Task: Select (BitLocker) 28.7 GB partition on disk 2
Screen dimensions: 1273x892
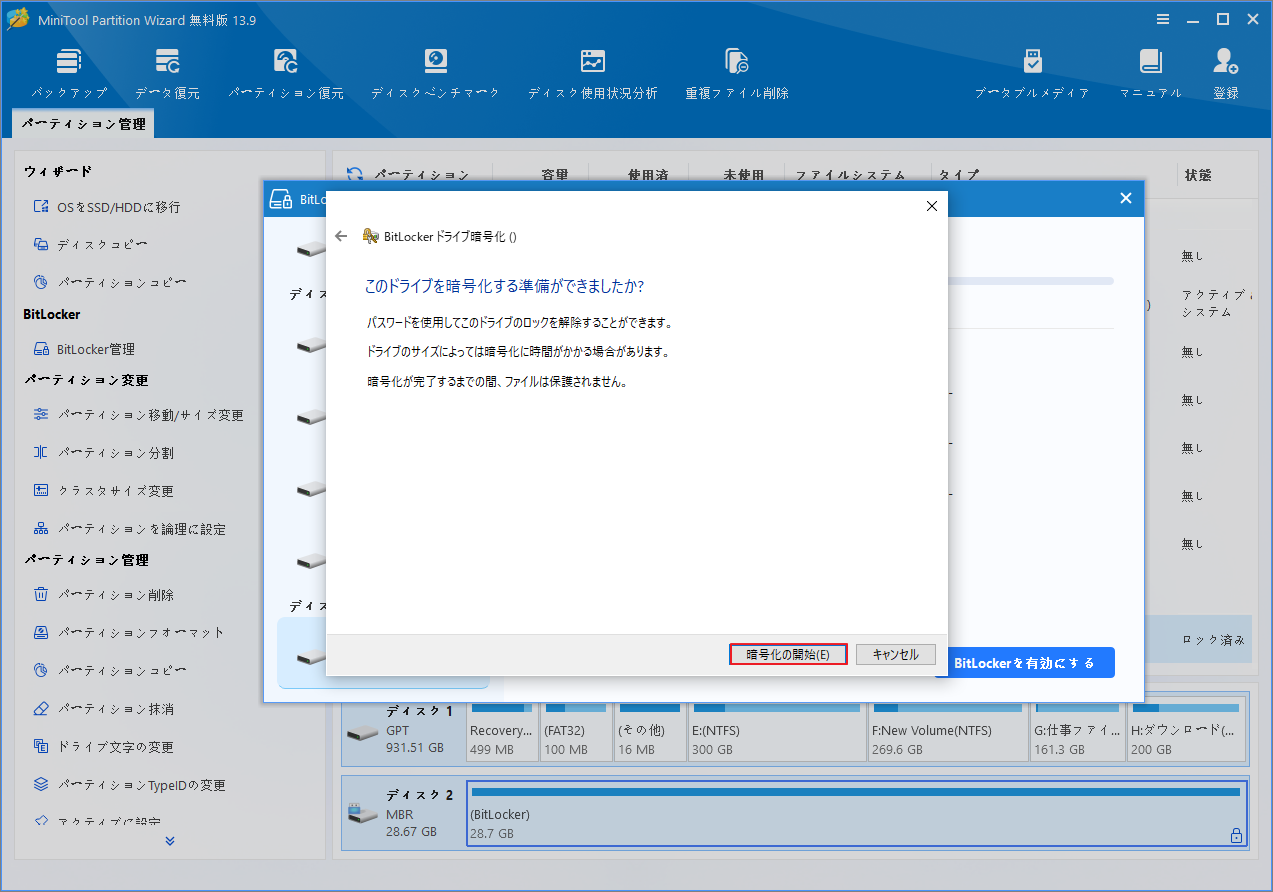Action: click(857, 813)
